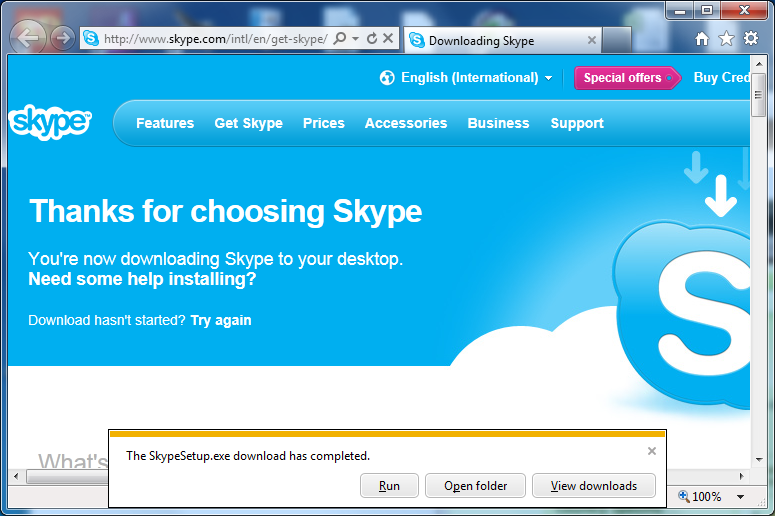Open the zoom level dropdown arrow
This screenshot has height=516, width=775.
point(741,497)
